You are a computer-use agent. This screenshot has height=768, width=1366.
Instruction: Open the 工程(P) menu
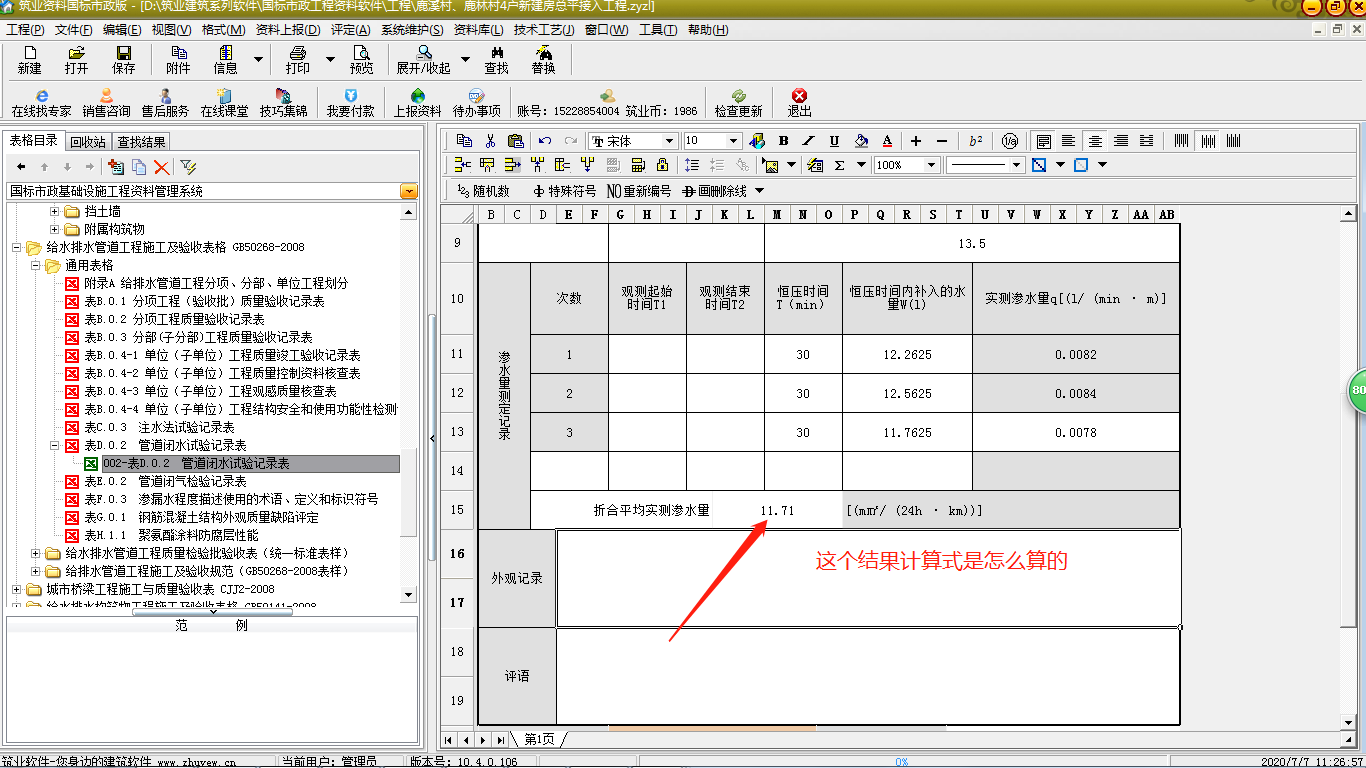coord(26,29)
